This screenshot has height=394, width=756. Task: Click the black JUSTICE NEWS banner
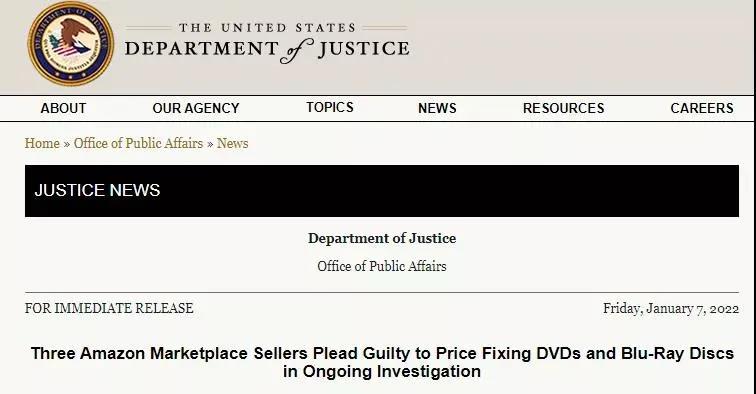(x=382, y=191)
